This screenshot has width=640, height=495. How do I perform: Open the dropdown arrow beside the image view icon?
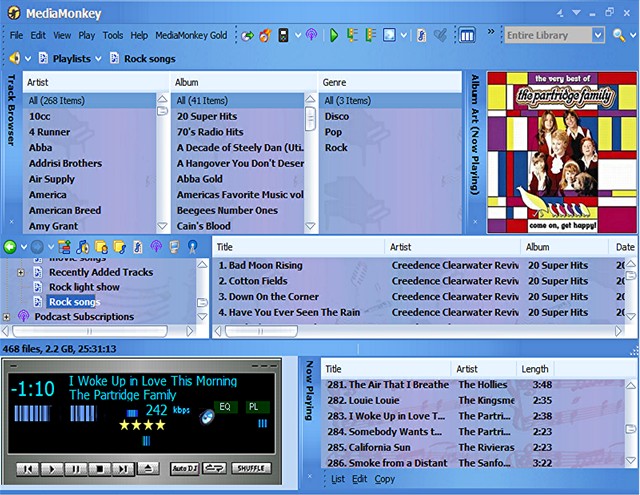coord(403,36)
